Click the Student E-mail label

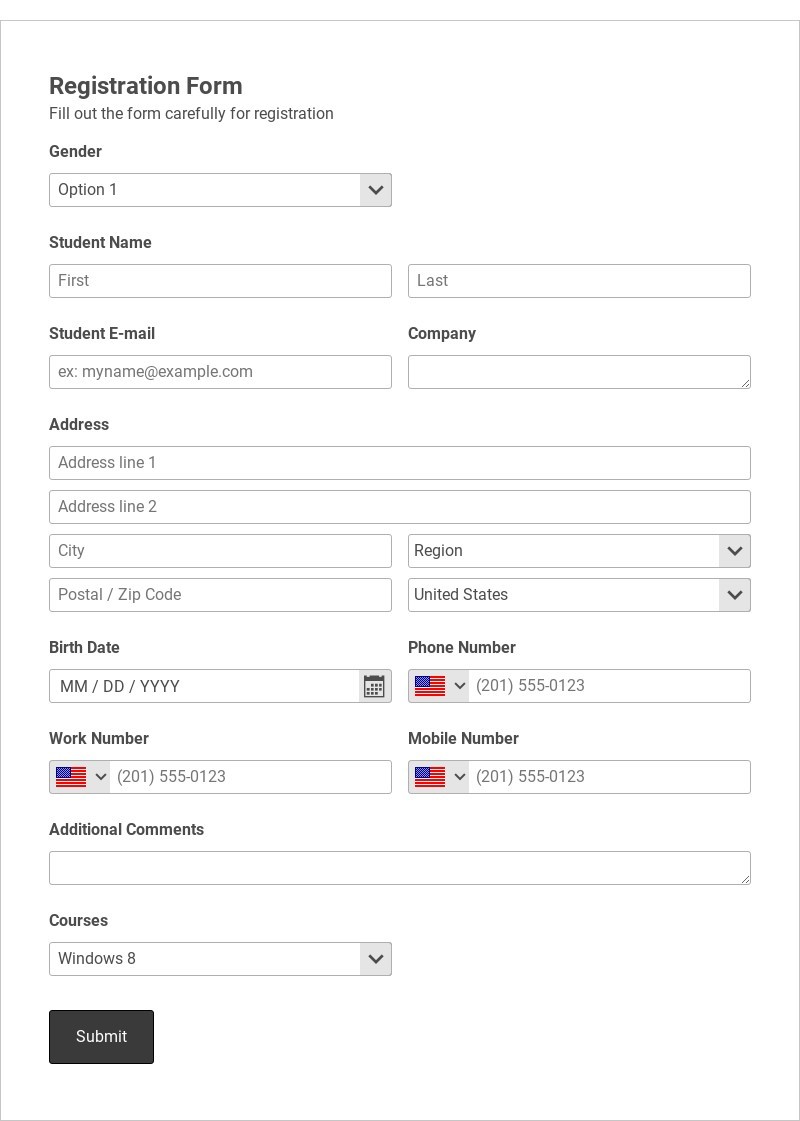[x=102, y=334]
